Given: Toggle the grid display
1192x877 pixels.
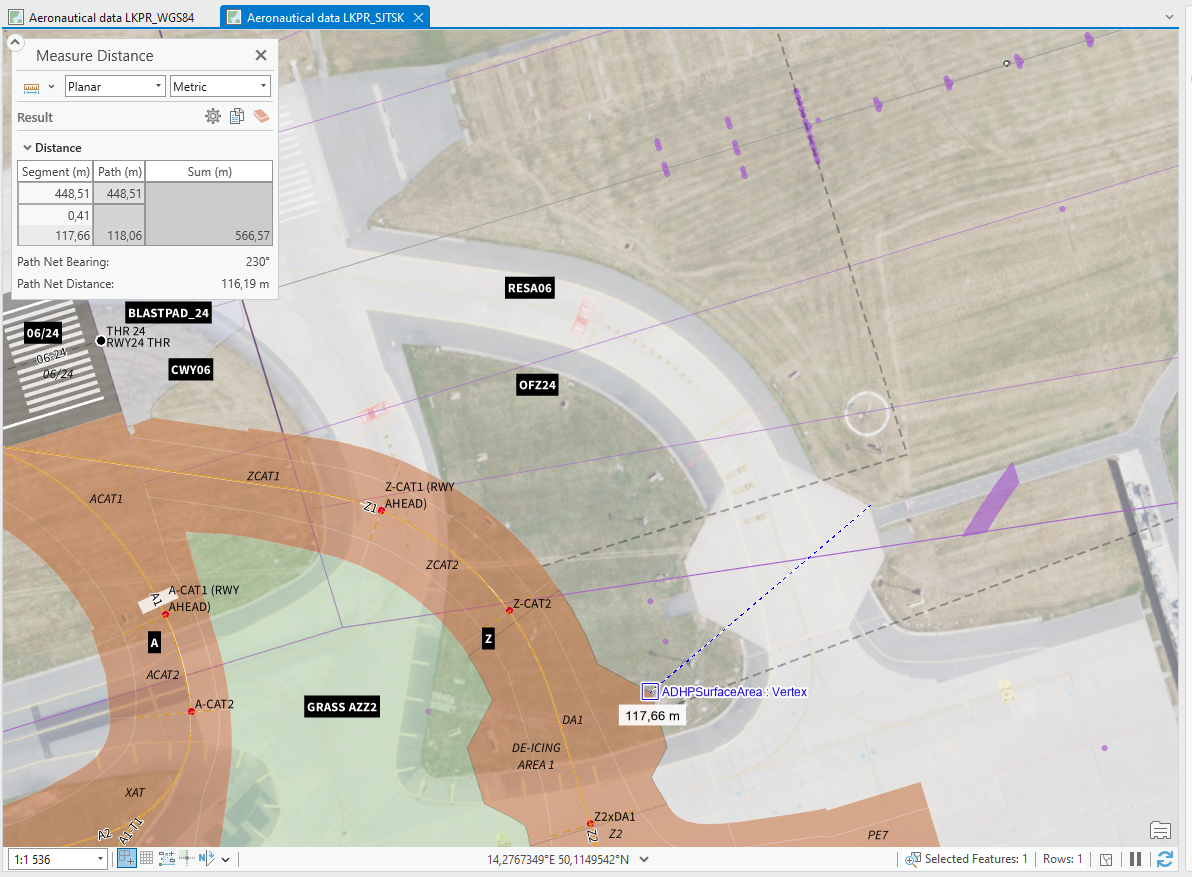Looking at the screenshot, I should coord(147,859).
